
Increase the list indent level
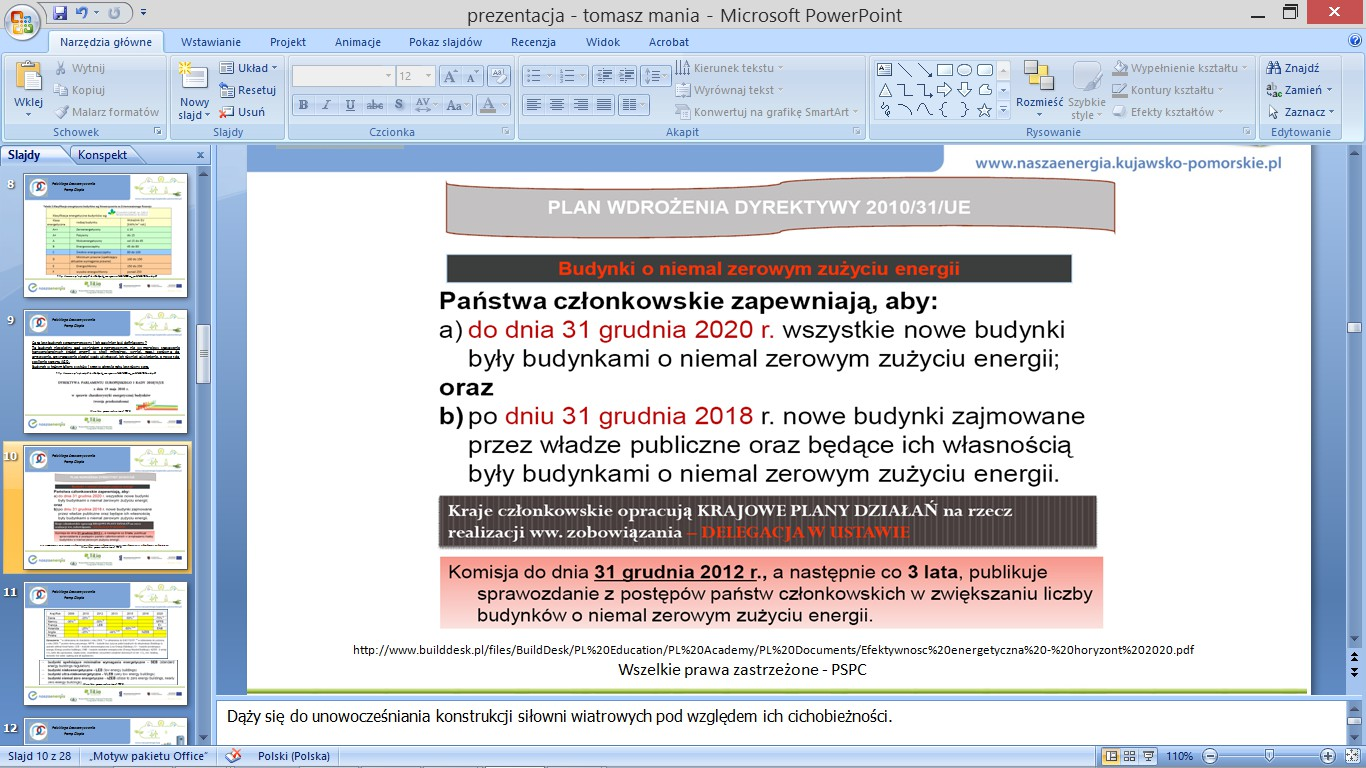pos(625,76)
